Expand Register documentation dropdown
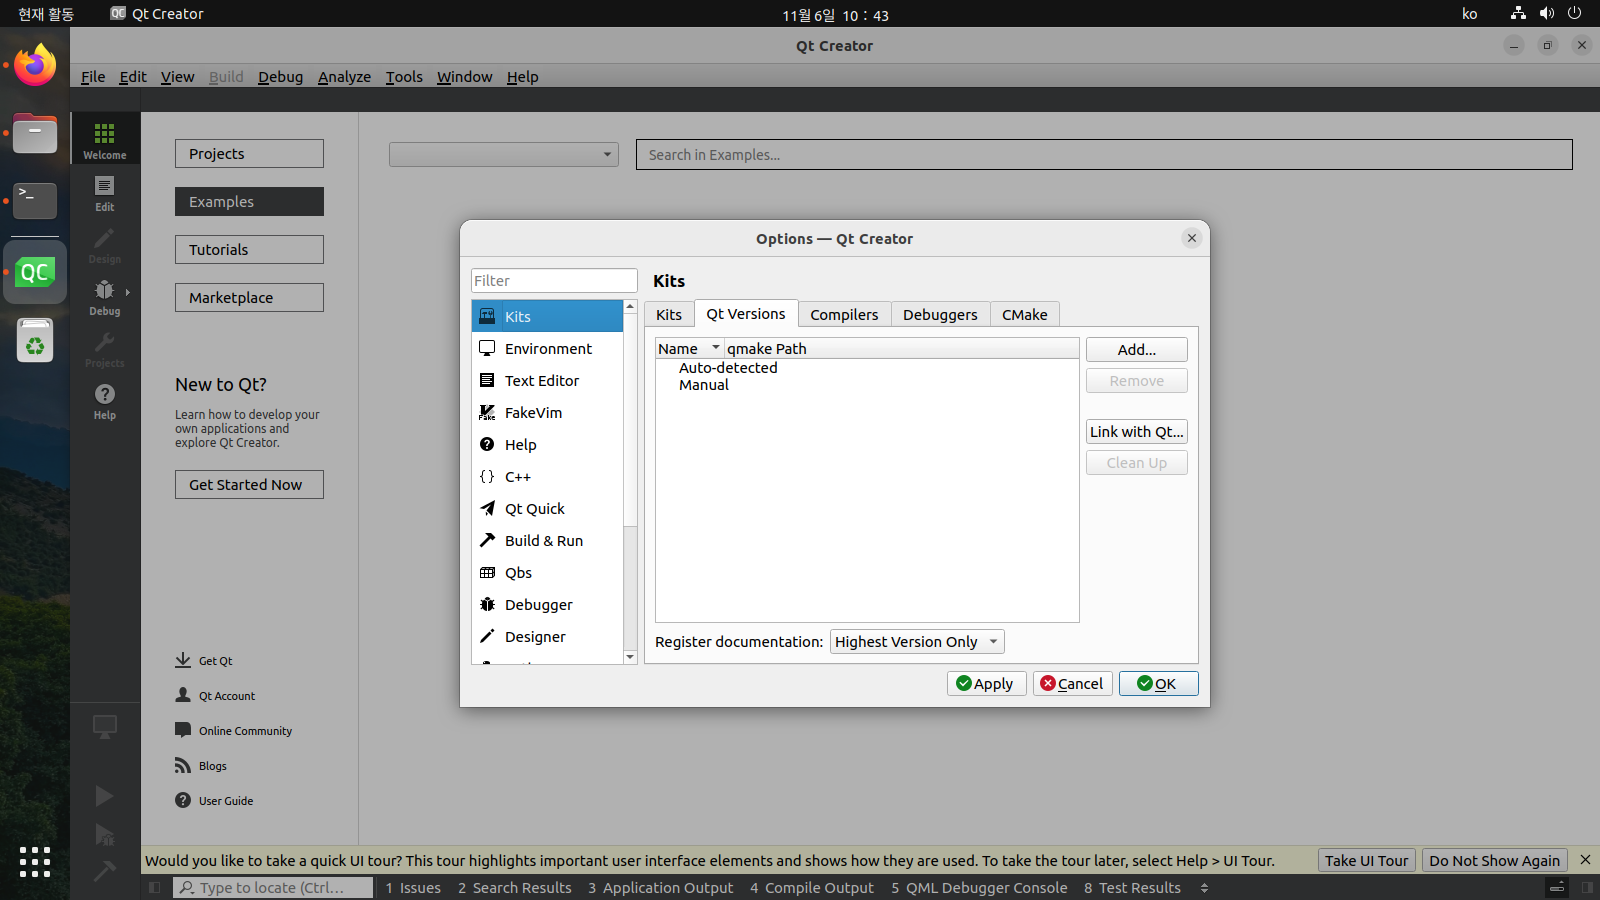Image resolution: width=1600 pixels, height=900 pixels. click(x=917, y=642)
